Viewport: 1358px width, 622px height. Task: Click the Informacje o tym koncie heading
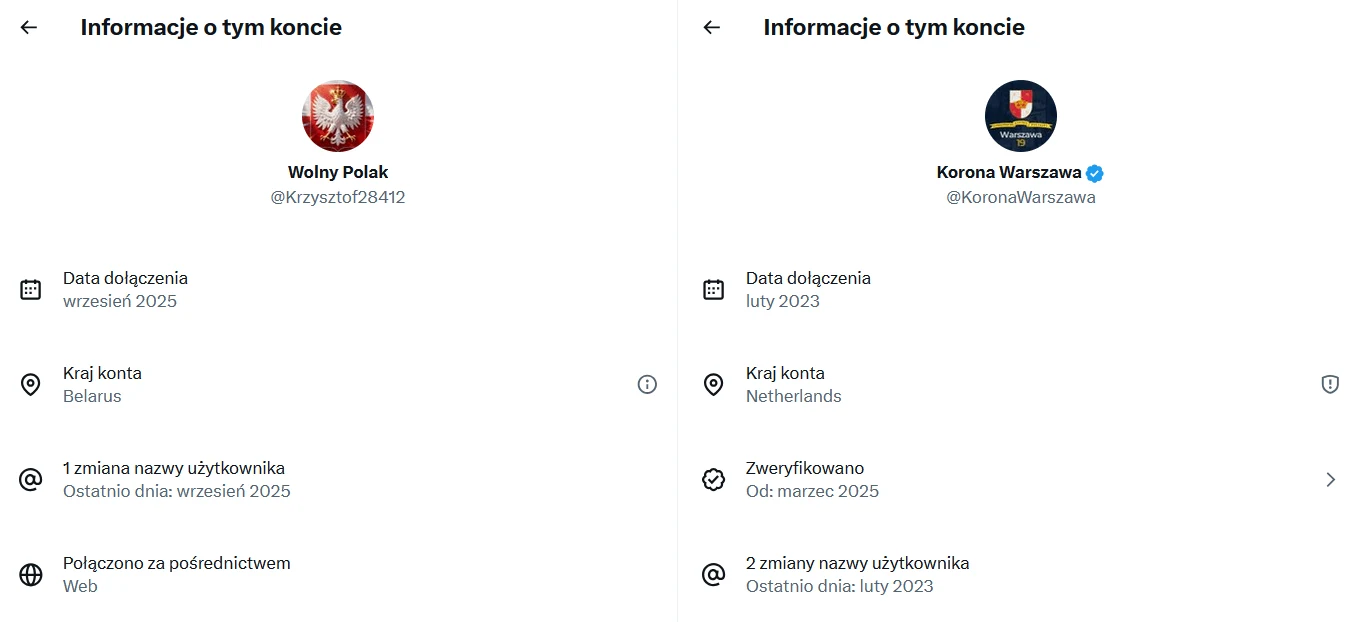(x=212, y=27)
